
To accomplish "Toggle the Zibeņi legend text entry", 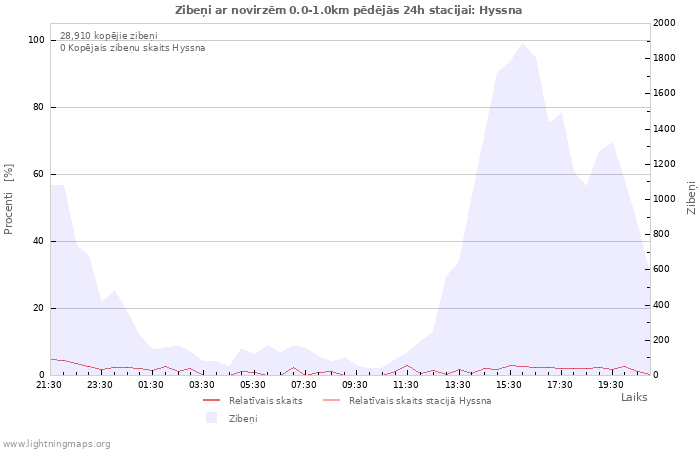I will pyautogui.click(x=243, y=418).
